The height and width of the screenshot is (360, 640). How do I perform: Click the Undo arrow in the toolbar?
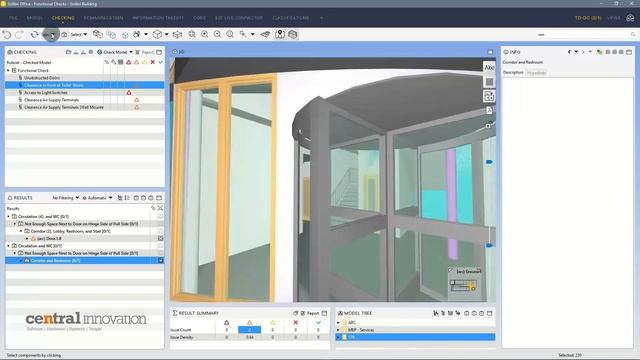click(x=7, y=35)
